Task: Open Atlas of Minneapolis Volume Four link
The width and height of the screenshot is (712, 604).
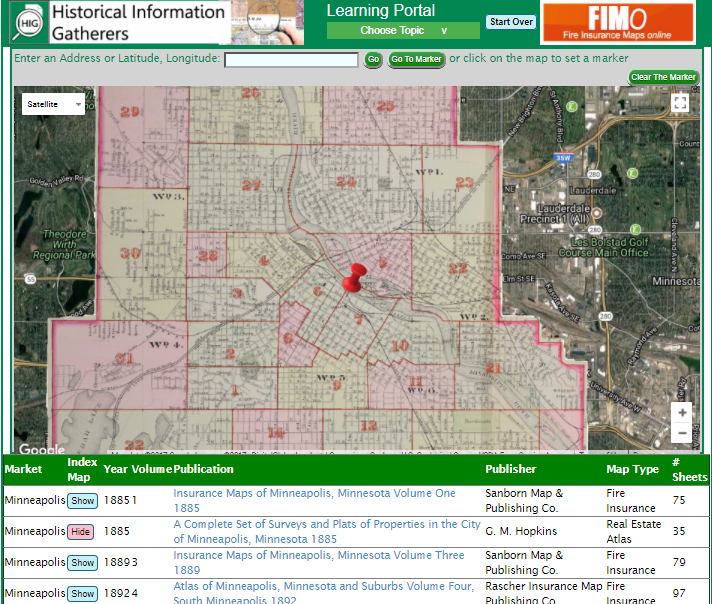Action: pyautogui.click(x=324, y=593)
